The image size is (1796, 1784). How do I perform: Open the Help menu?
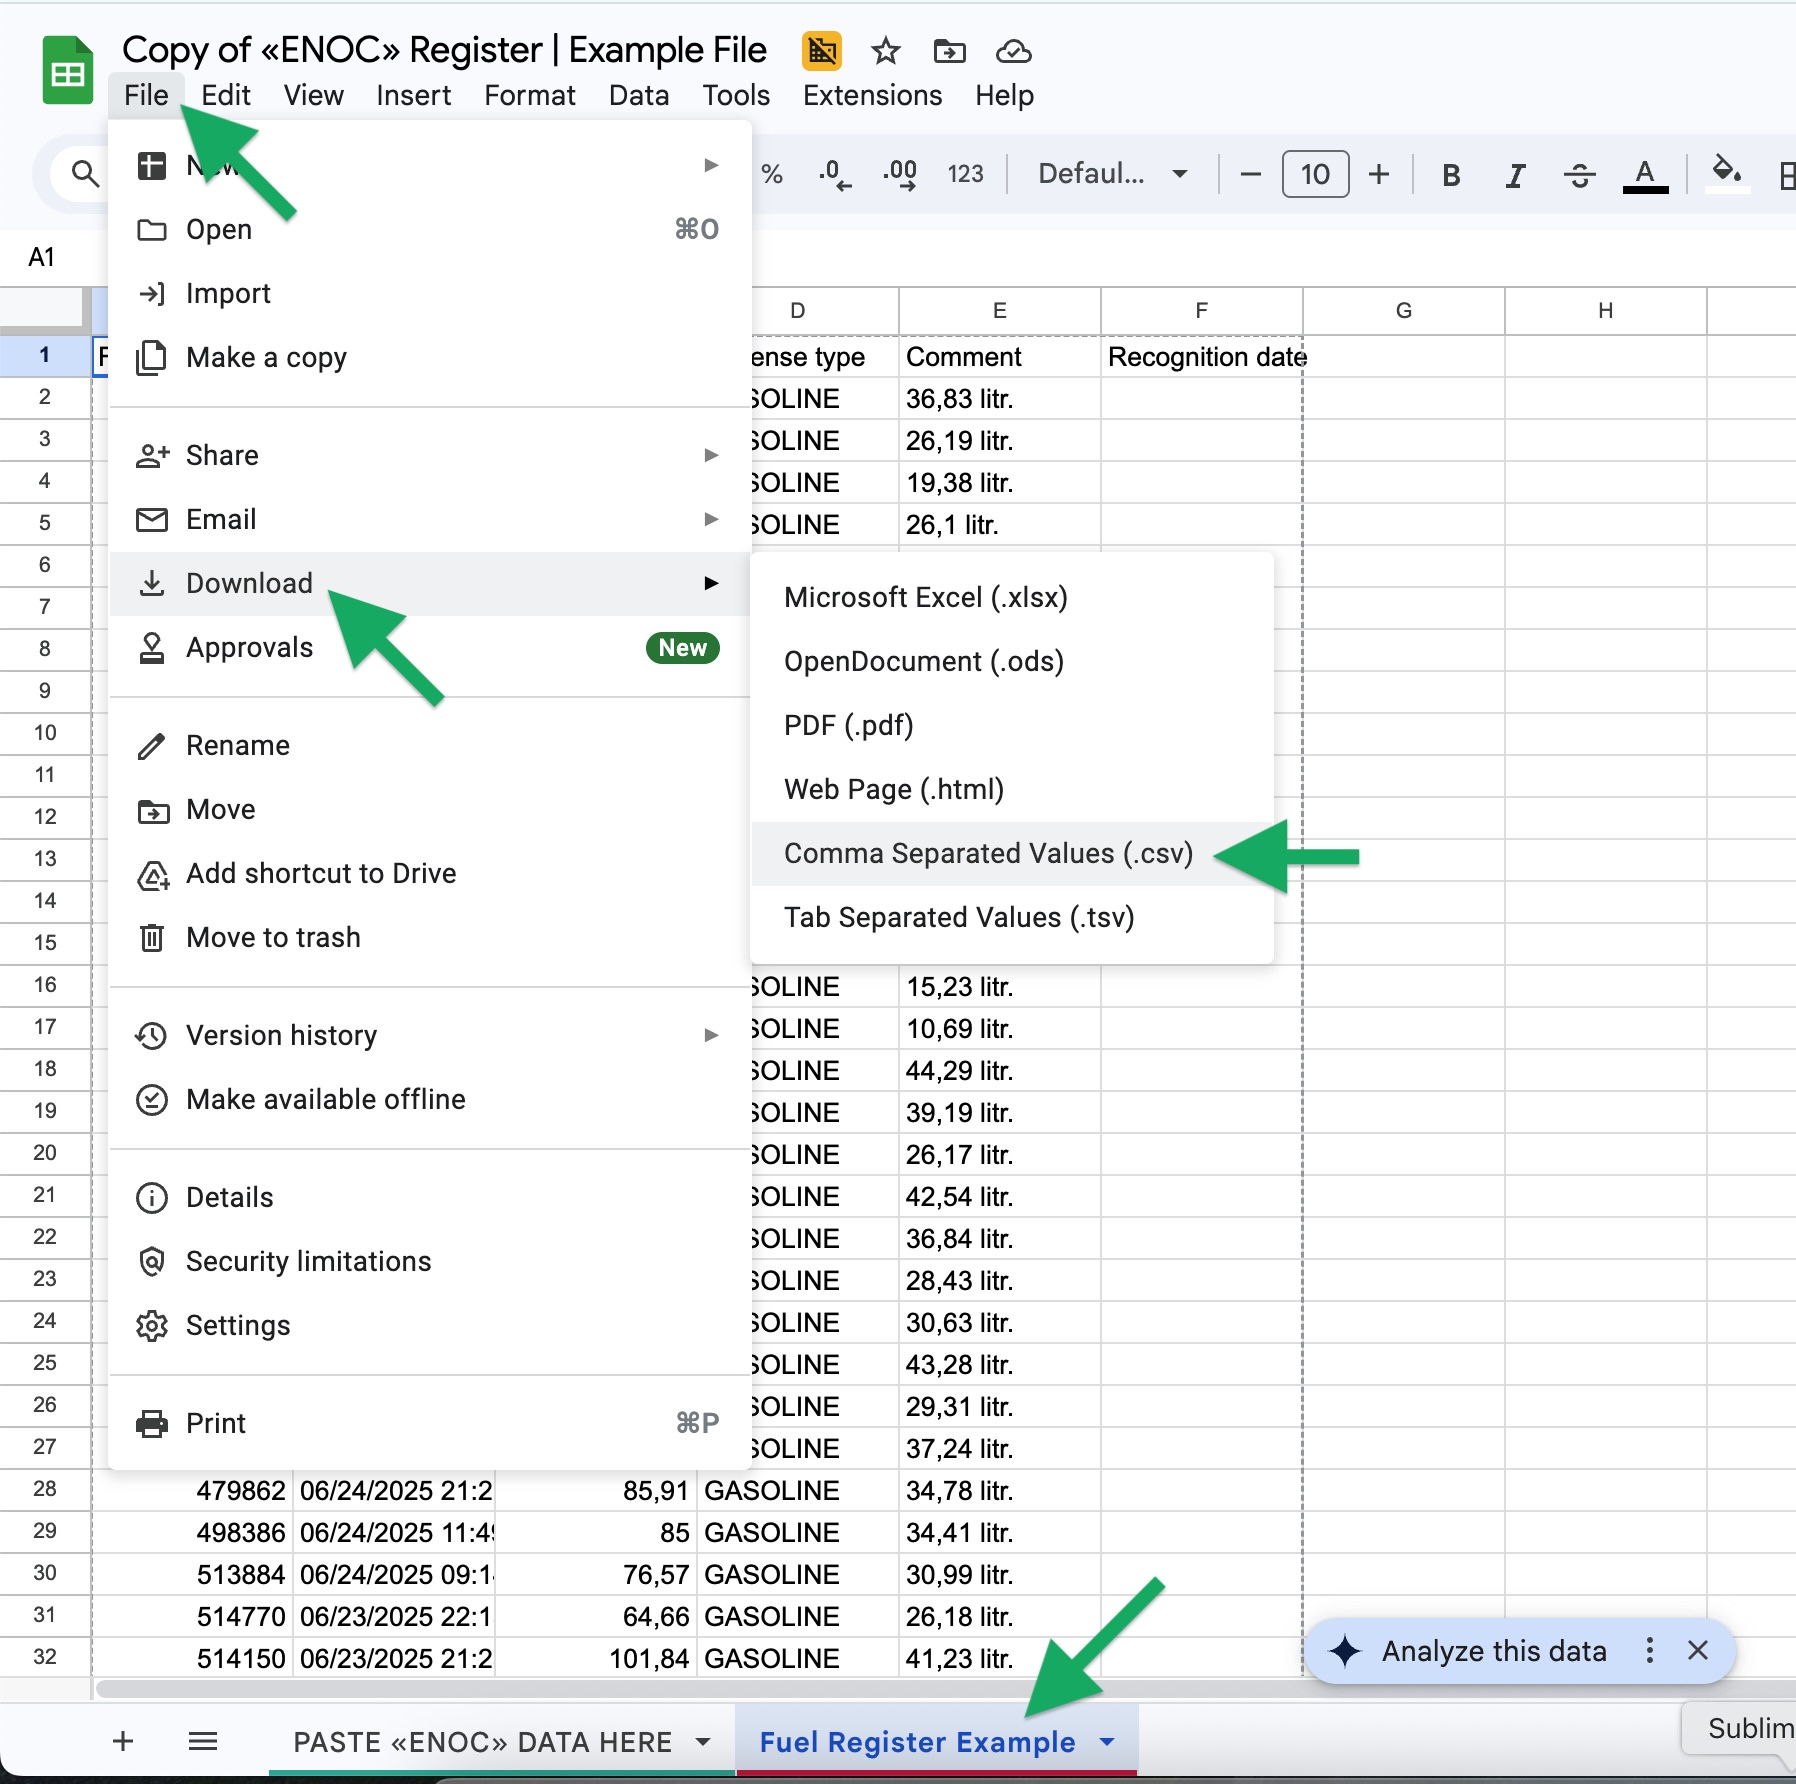(1004, 95)
